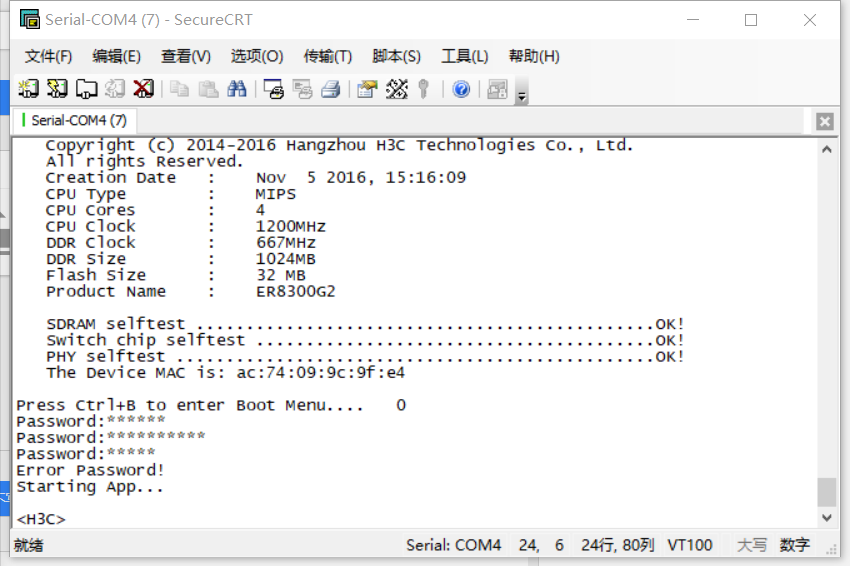The image size is (850, 566).
Task: Click the 667MHz DDR clock value
Action: [286, 242]
